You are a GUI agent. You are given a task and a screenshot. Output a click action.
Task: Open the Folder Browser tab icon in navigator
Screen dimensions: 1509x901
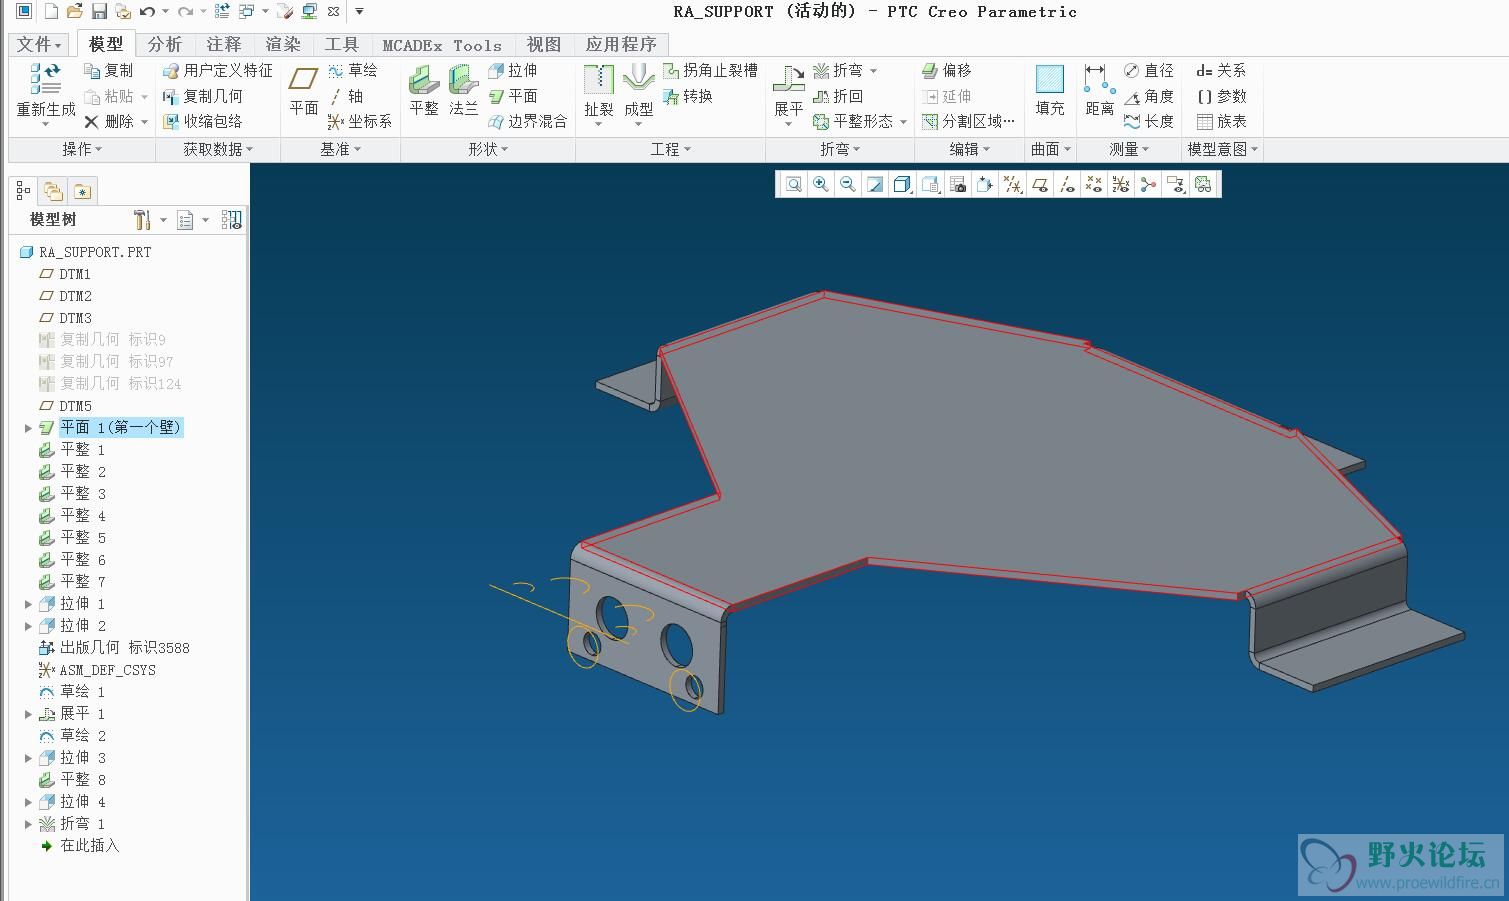pyautogui.click(x=53, y=191)
